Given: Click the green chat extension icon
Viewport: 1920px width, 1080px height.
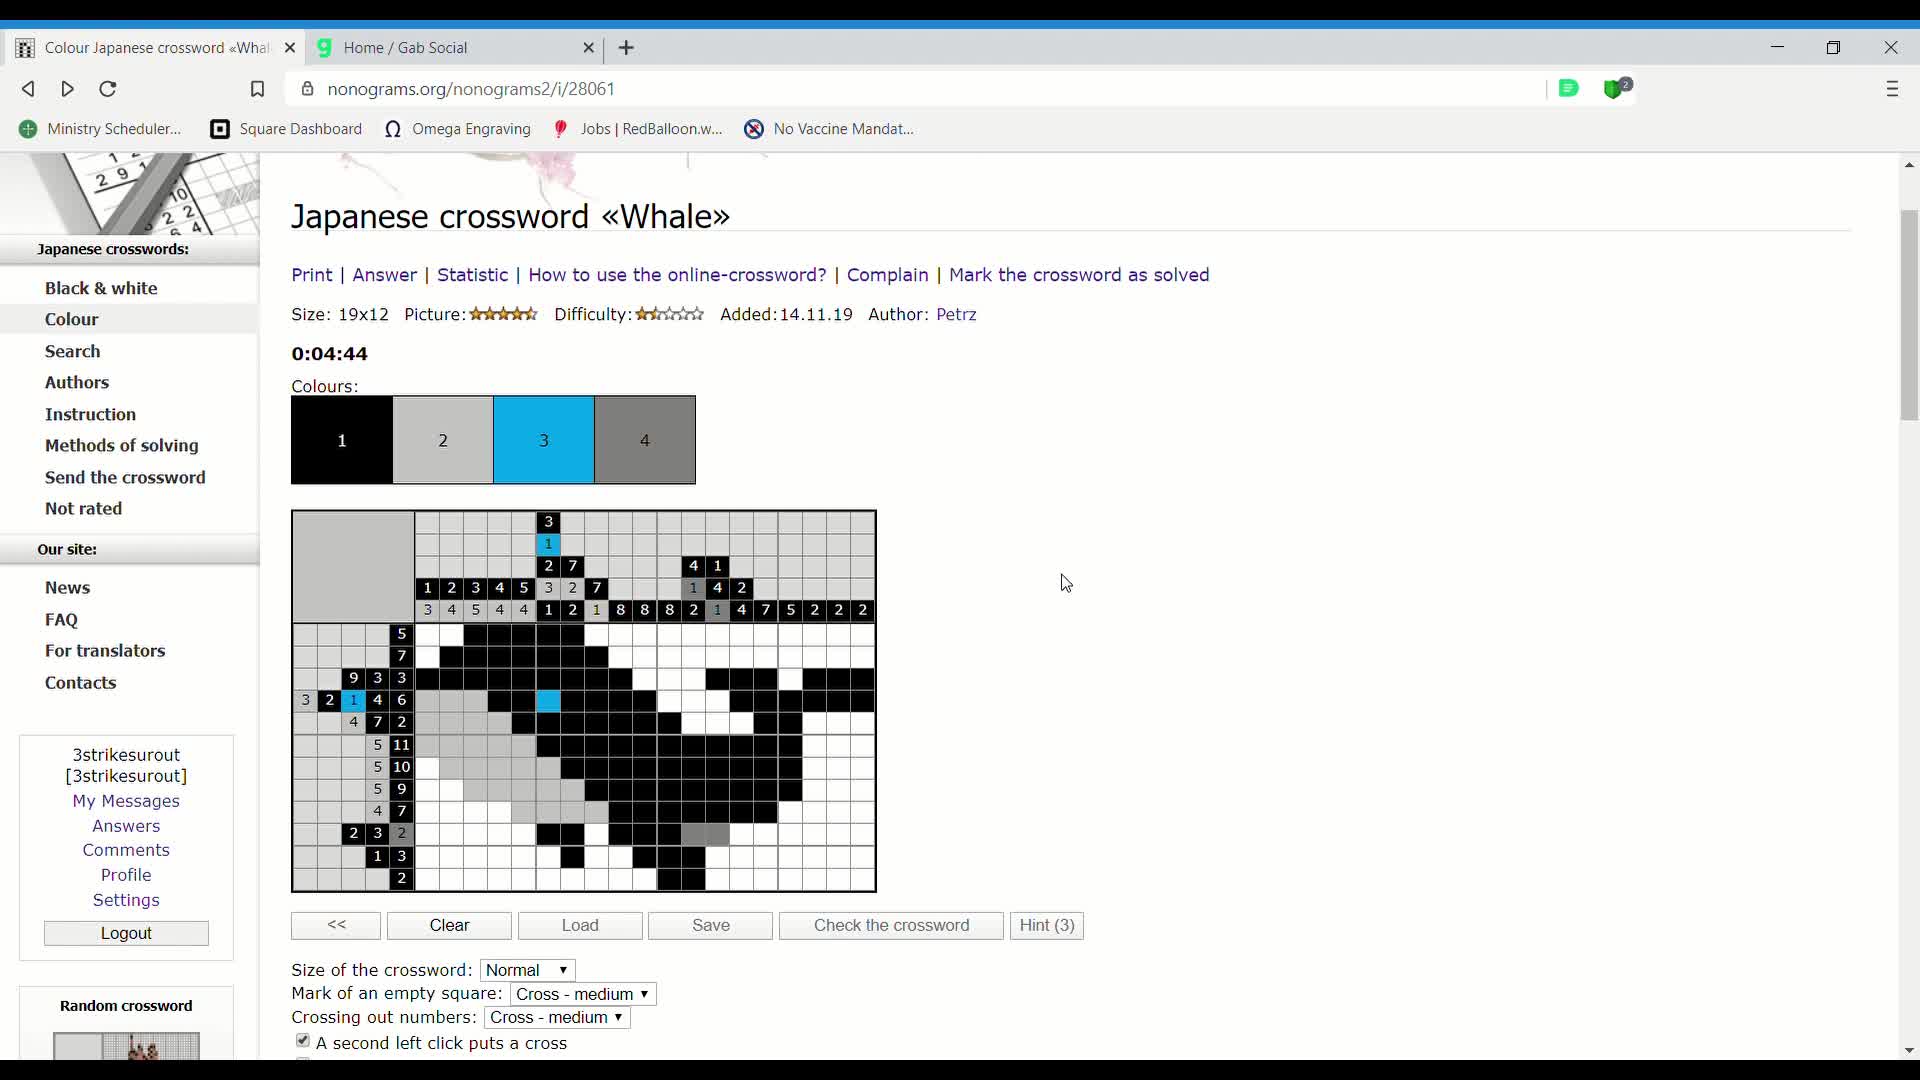Looking at the screenshot, I should click(1569, 88).
